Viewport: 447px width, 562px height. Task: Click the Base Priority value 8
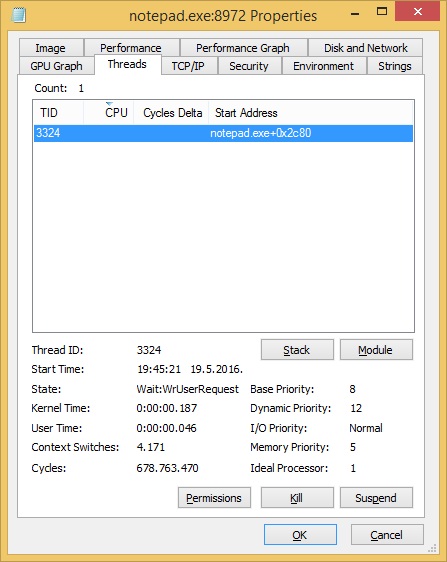(x=352, y=389)
